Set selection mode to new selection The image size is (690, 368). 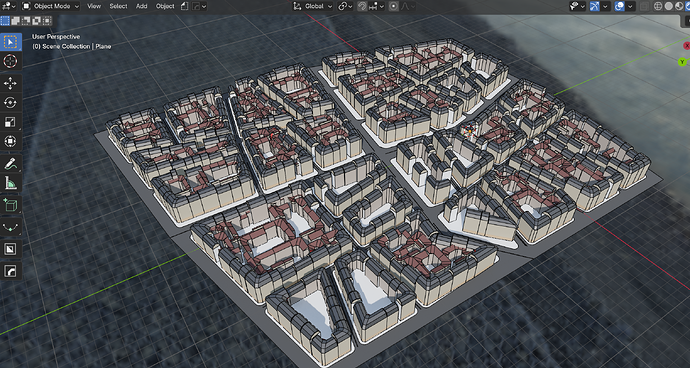point(5,20)
